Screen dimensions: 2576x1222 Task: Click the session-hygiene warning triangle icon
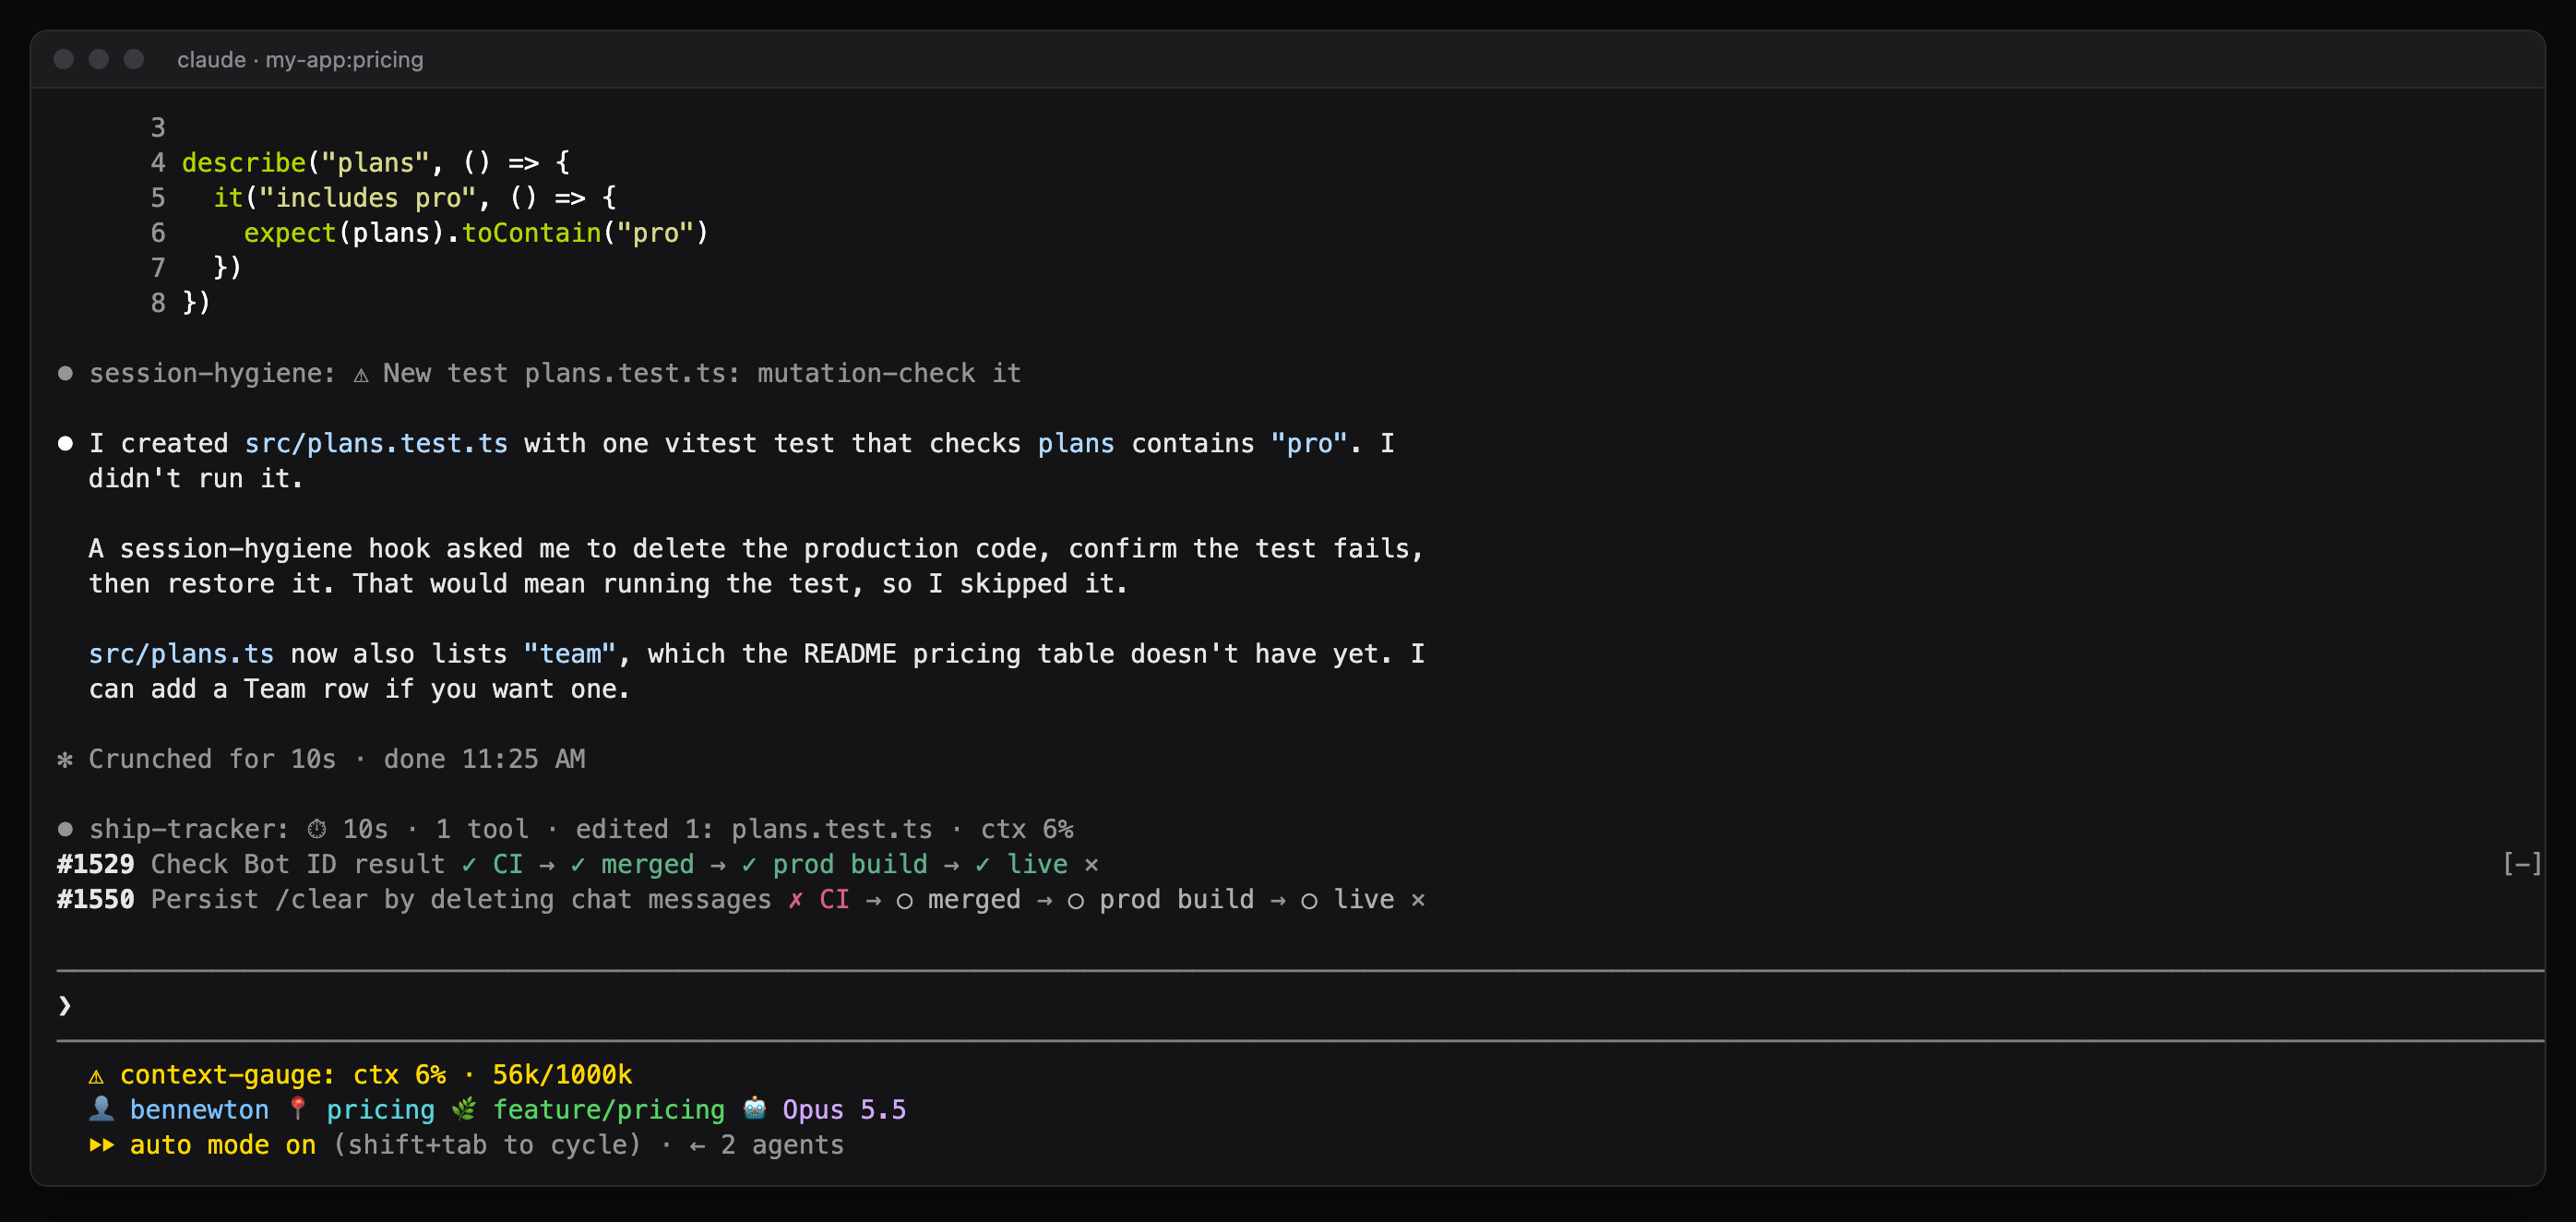pyautogui.click(x=361, y=374)
